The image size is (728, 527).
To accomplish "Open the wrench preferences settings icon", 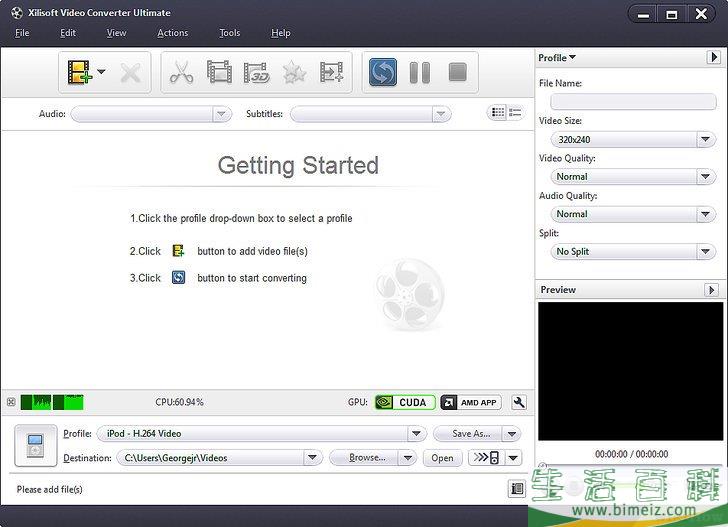I will tap(519, 402).
